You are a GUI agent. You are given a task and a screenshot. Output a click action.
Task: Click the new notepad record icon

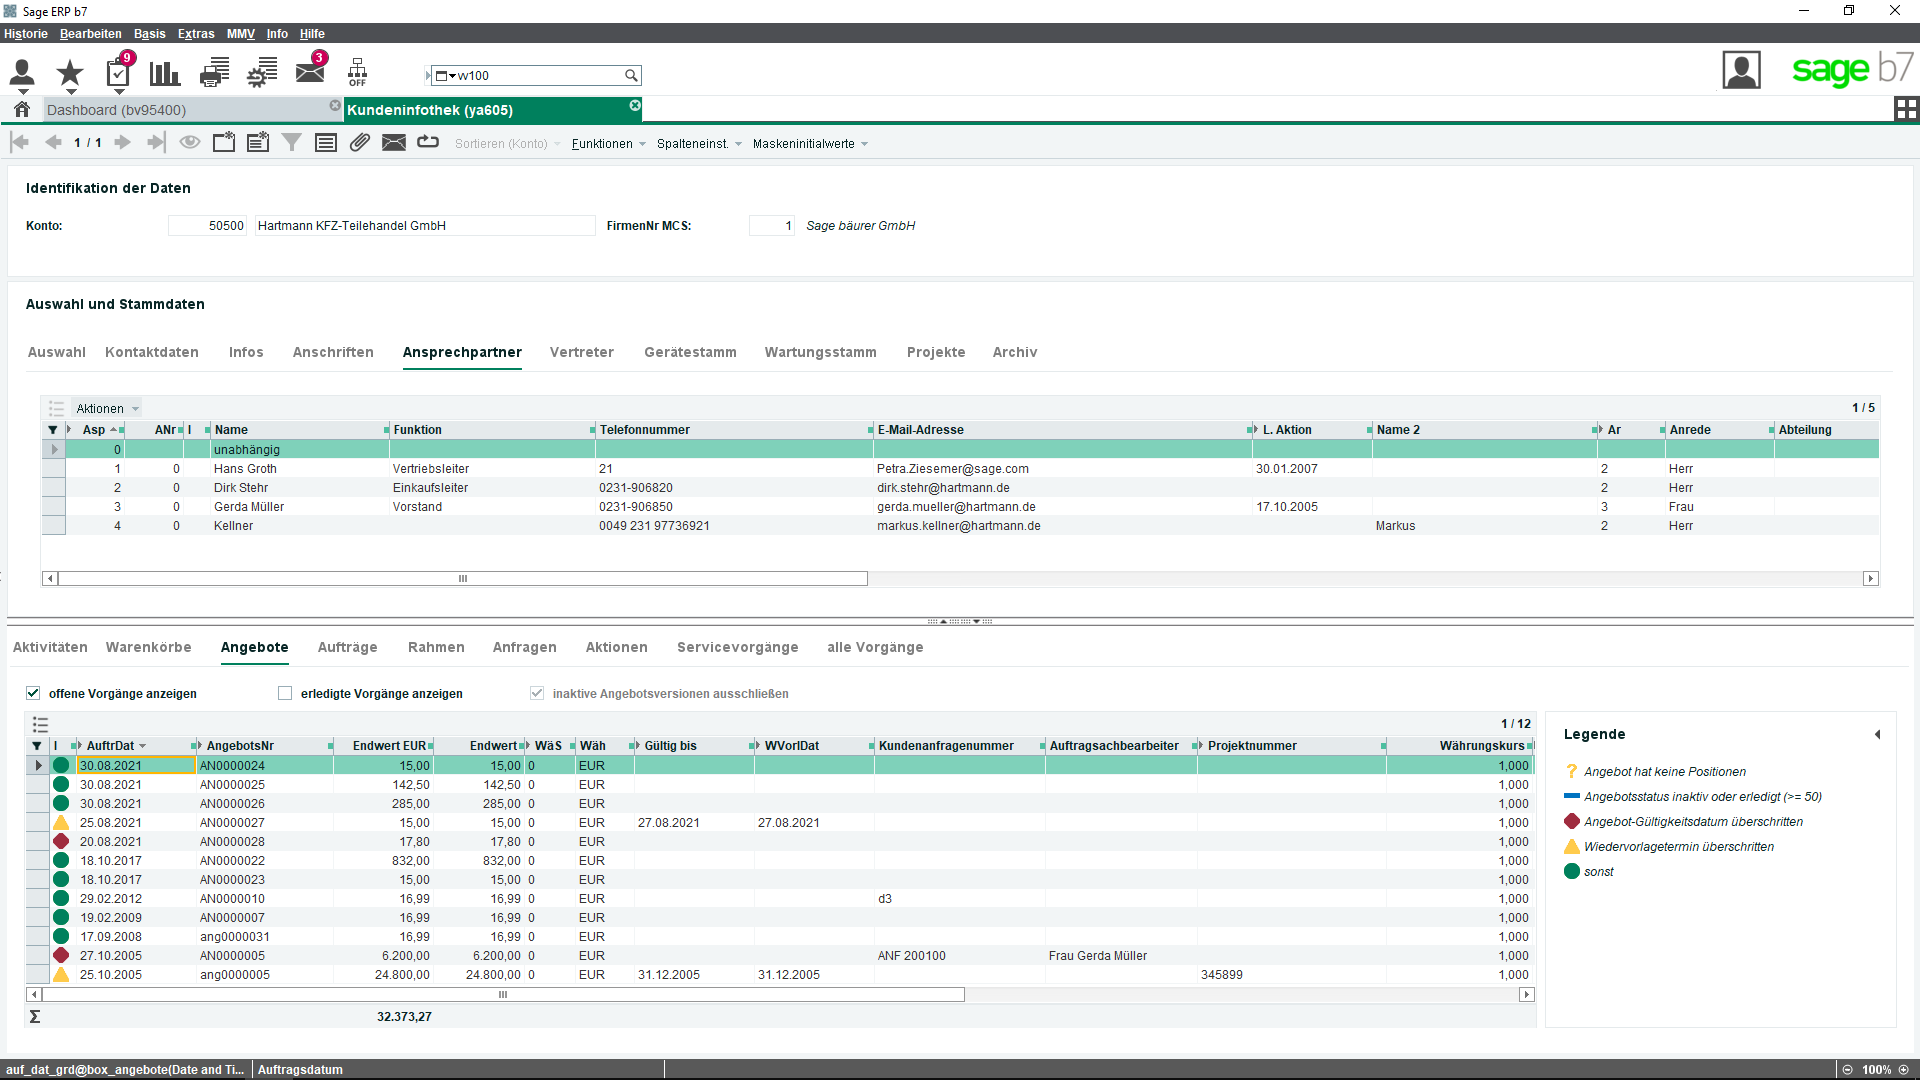point(258,143)
